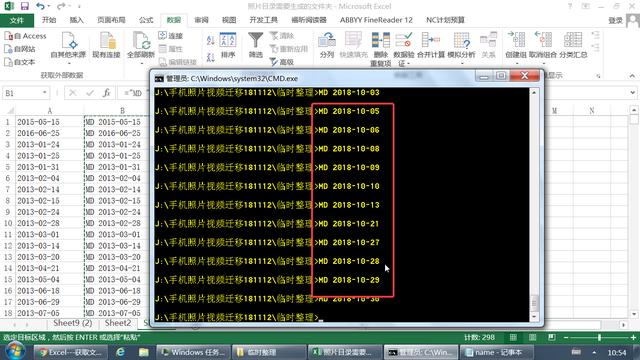The image size is (640, 360).
Task: Click the CMD window scroll up arrow
Action: pyautogui.click(x=534, y=93)
